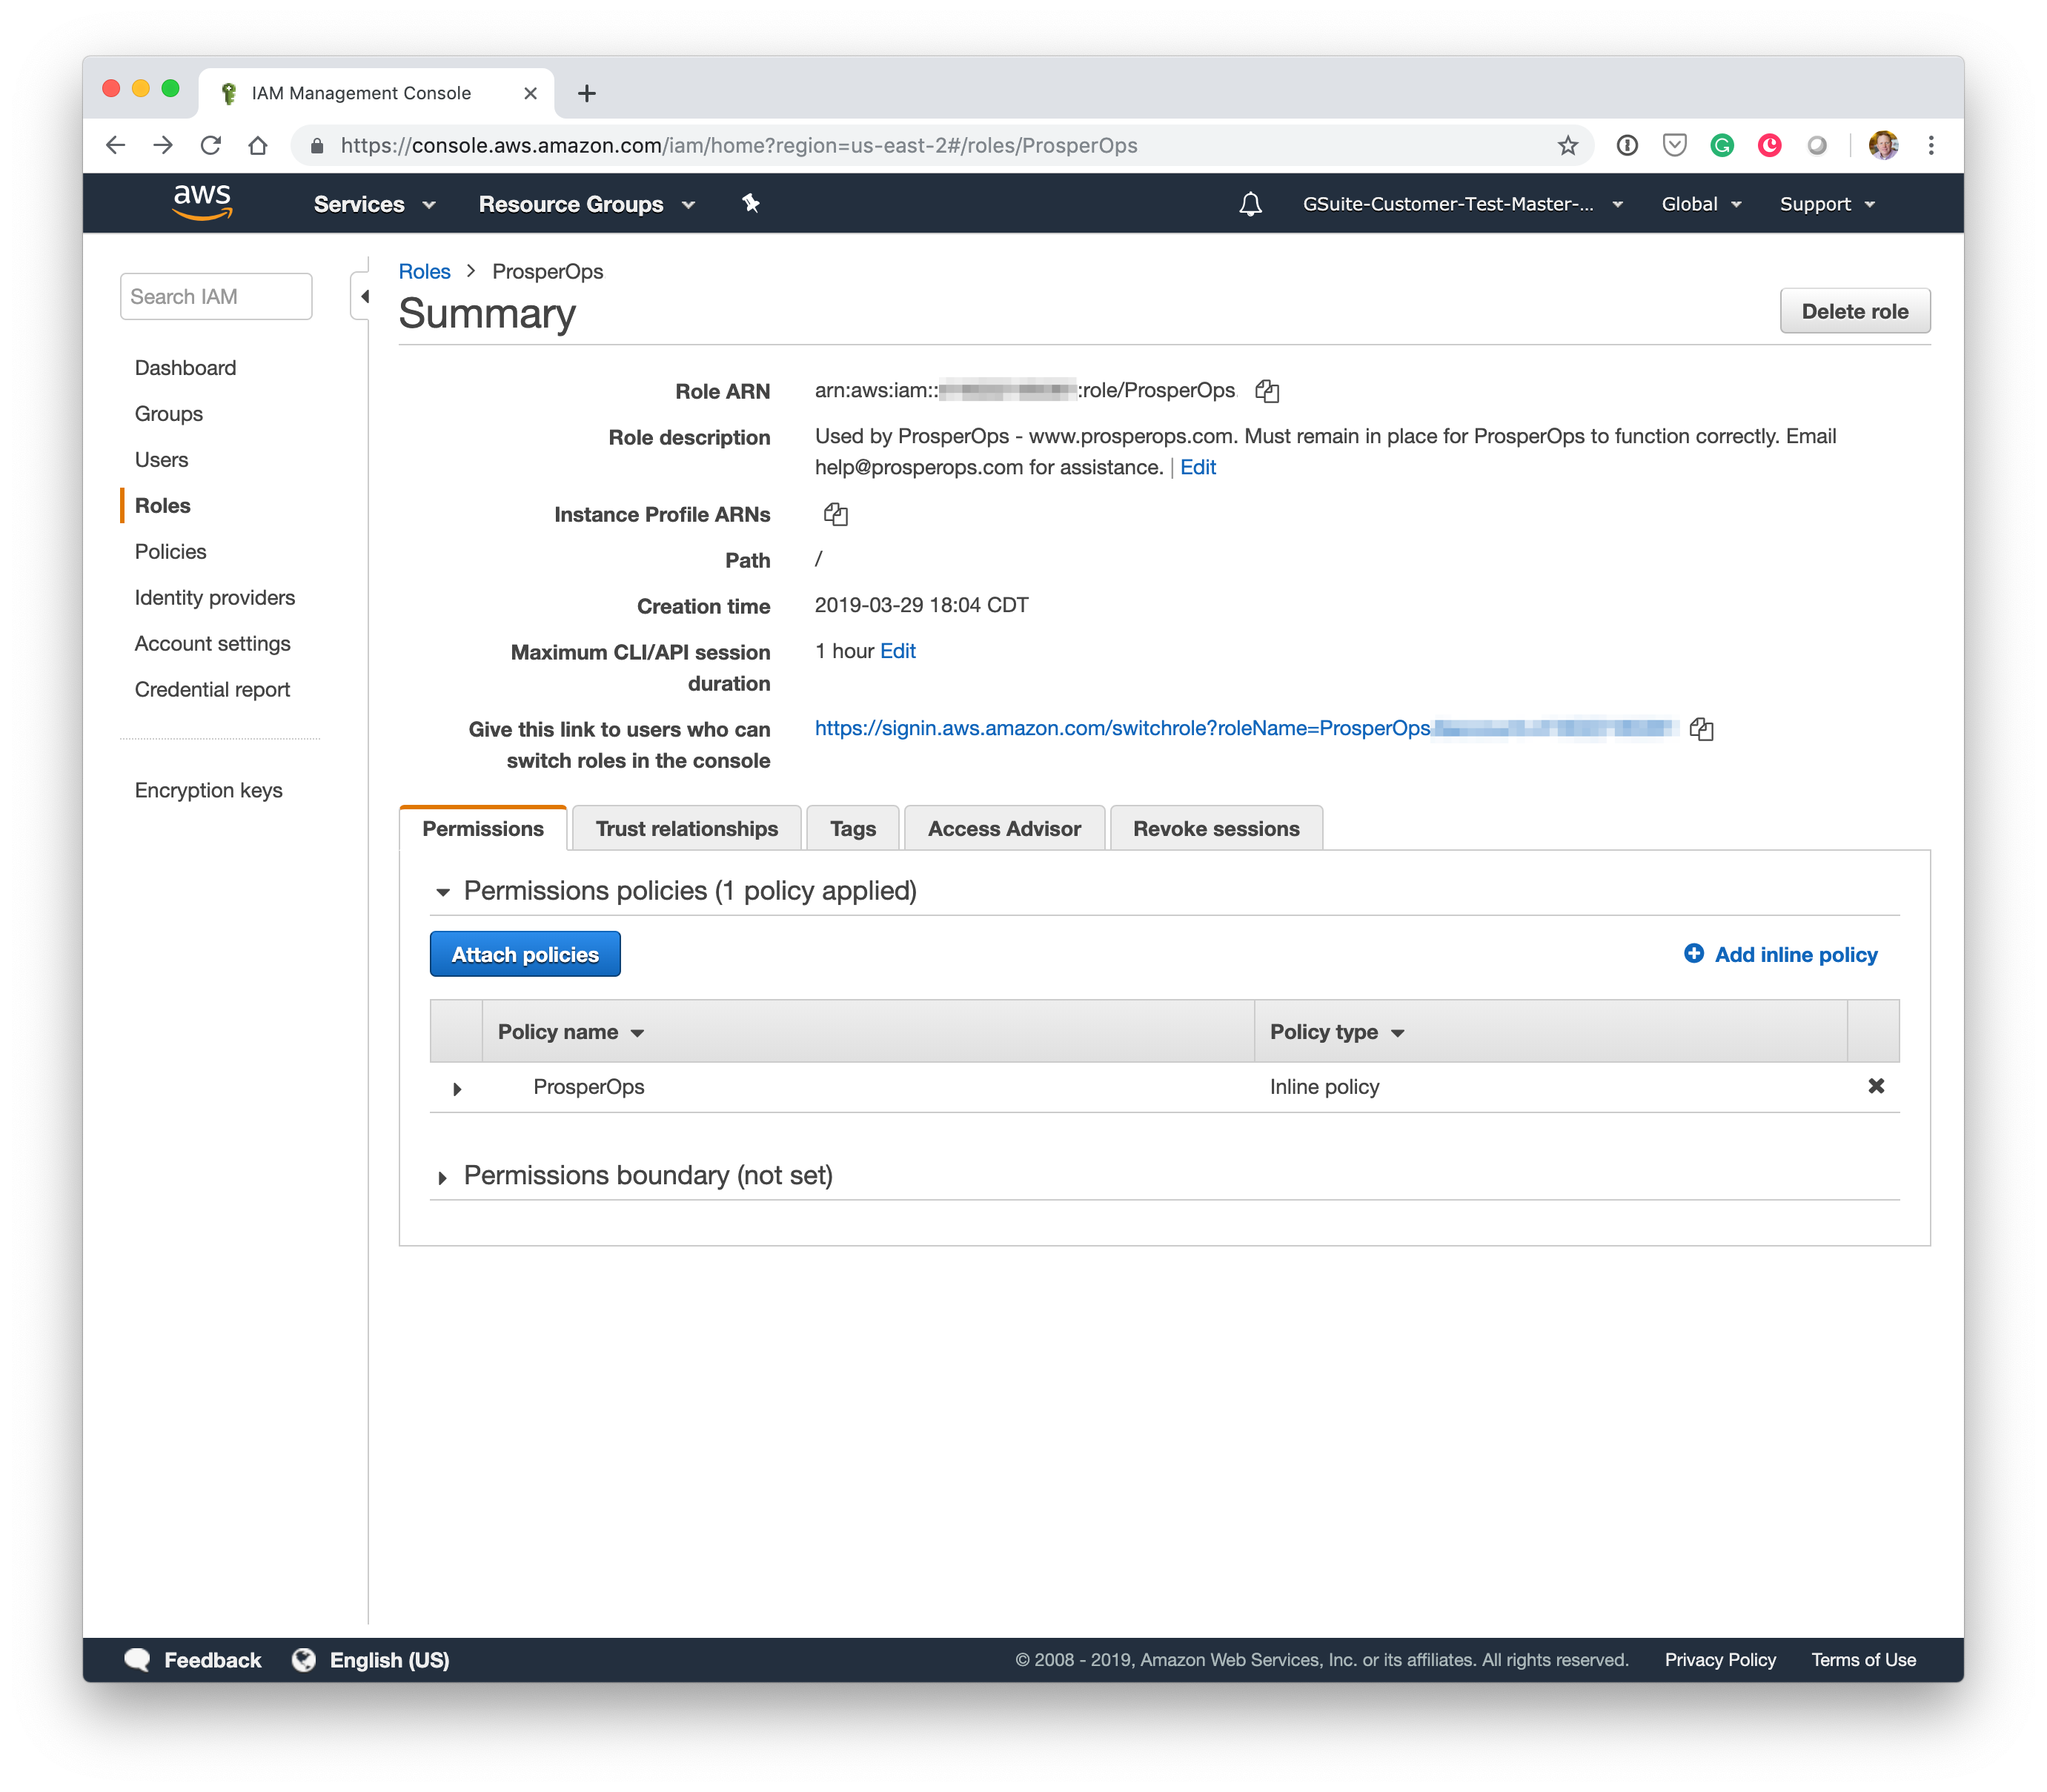The height and width of the screenshot is (1792, 2047).
Task: Go back in browser history
Action: 116,146
